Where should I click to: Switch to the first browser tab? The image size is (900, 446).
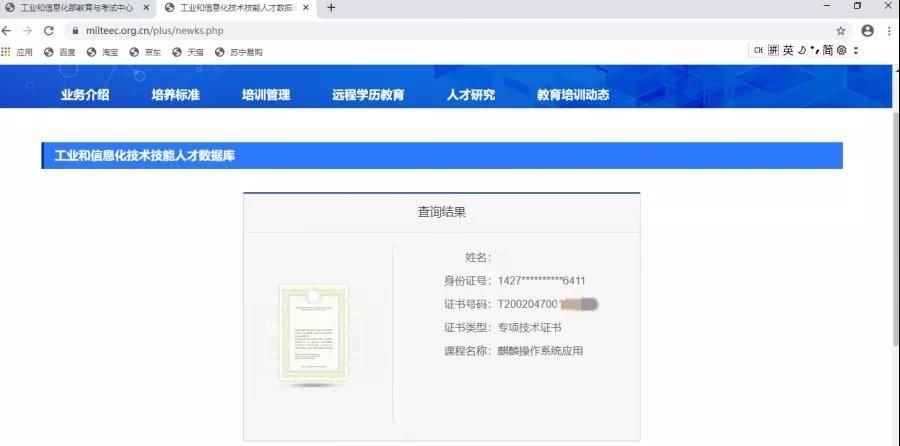point(75,8)
